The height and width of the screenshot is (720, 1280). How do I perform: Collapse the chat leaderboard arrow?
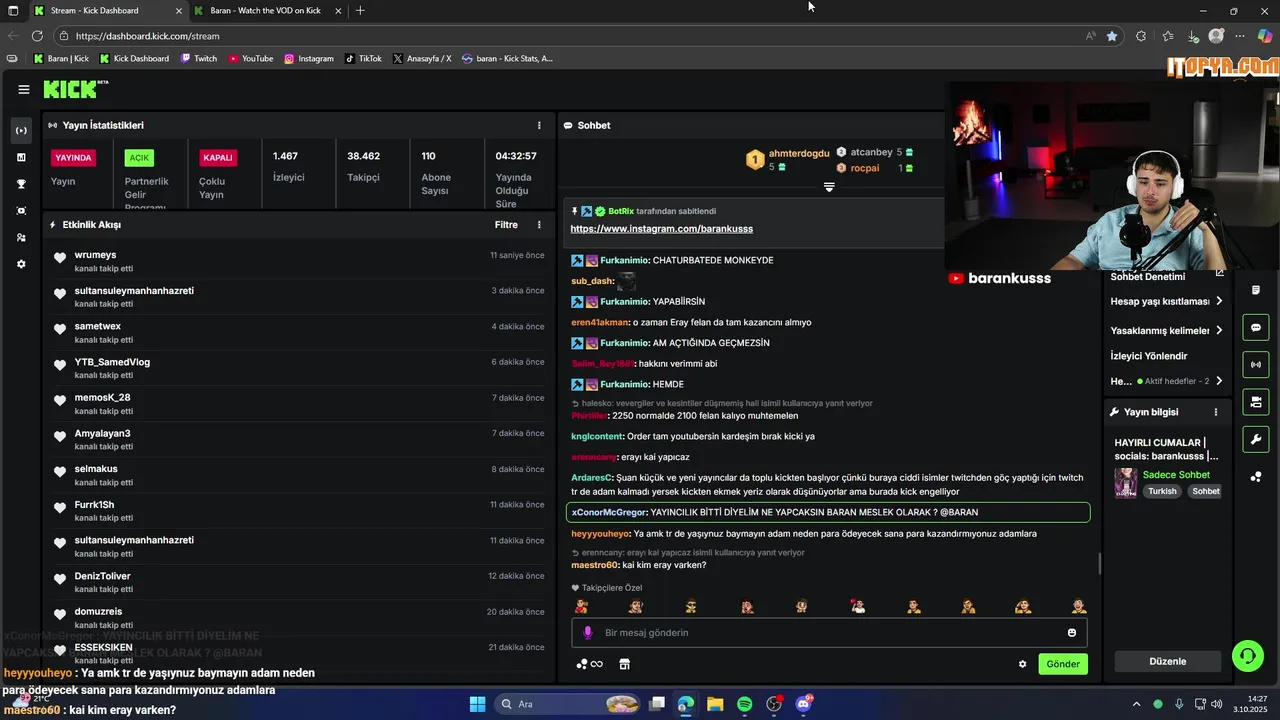click(x=829, y=187)
